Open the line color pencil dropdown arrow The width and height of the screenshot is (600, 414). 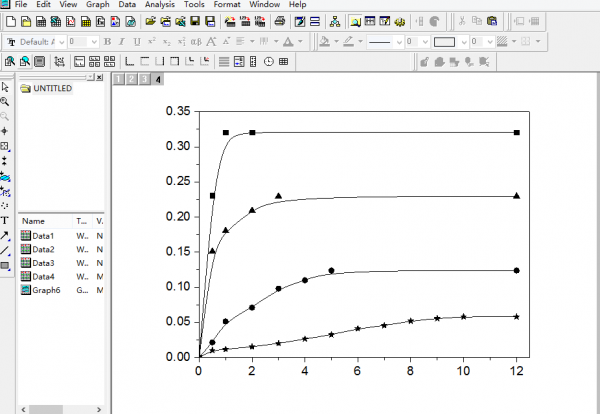pyautogui.click(x=360, y=41)
